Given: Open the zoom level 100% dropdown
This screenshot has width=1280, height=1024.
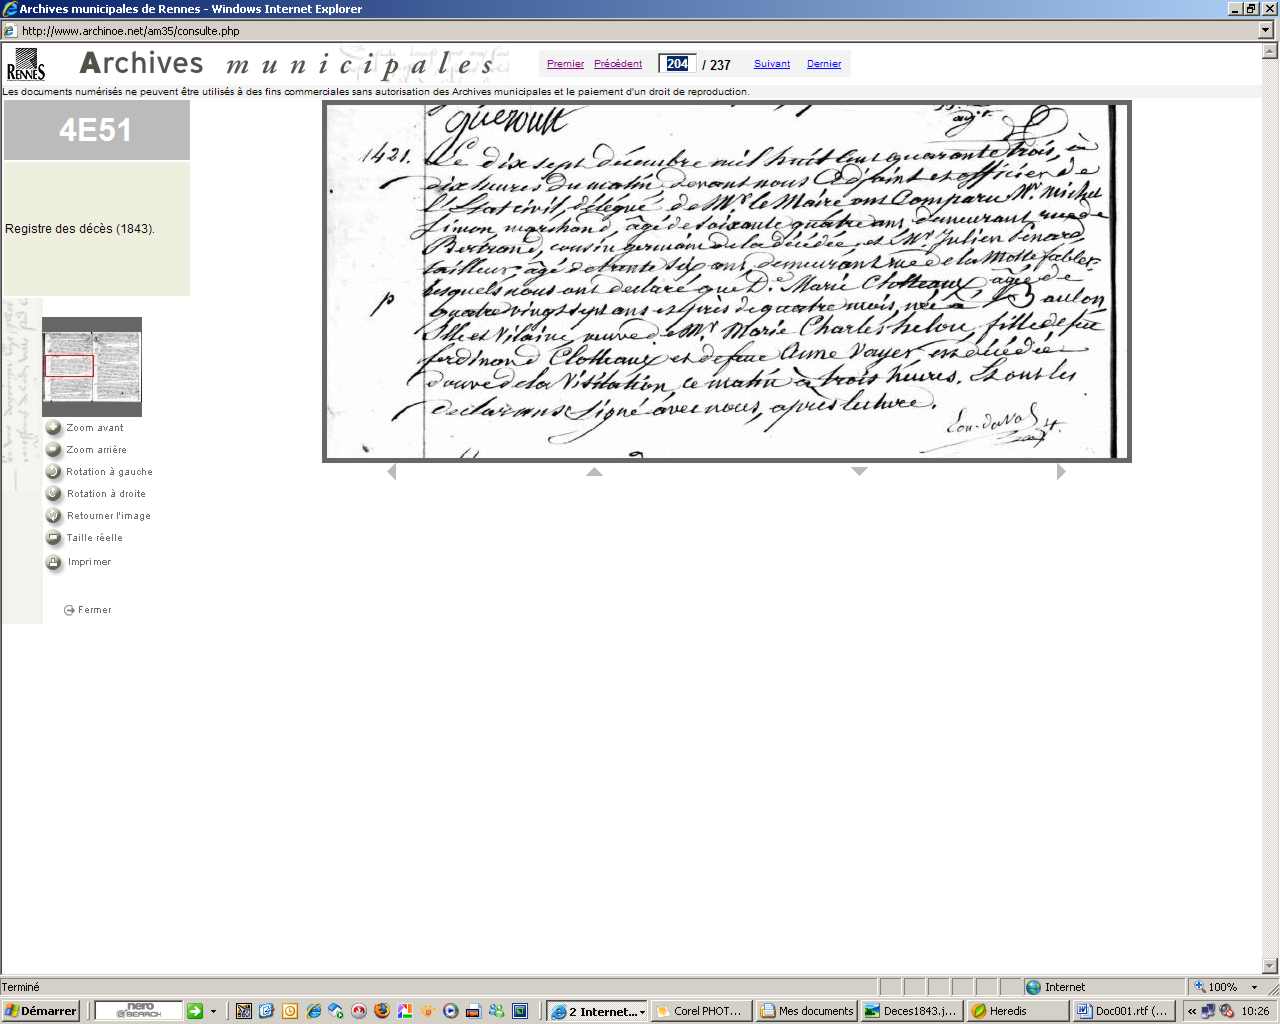Looking at the screenshot, I should pyautogui.click(x=1254, y=987).
